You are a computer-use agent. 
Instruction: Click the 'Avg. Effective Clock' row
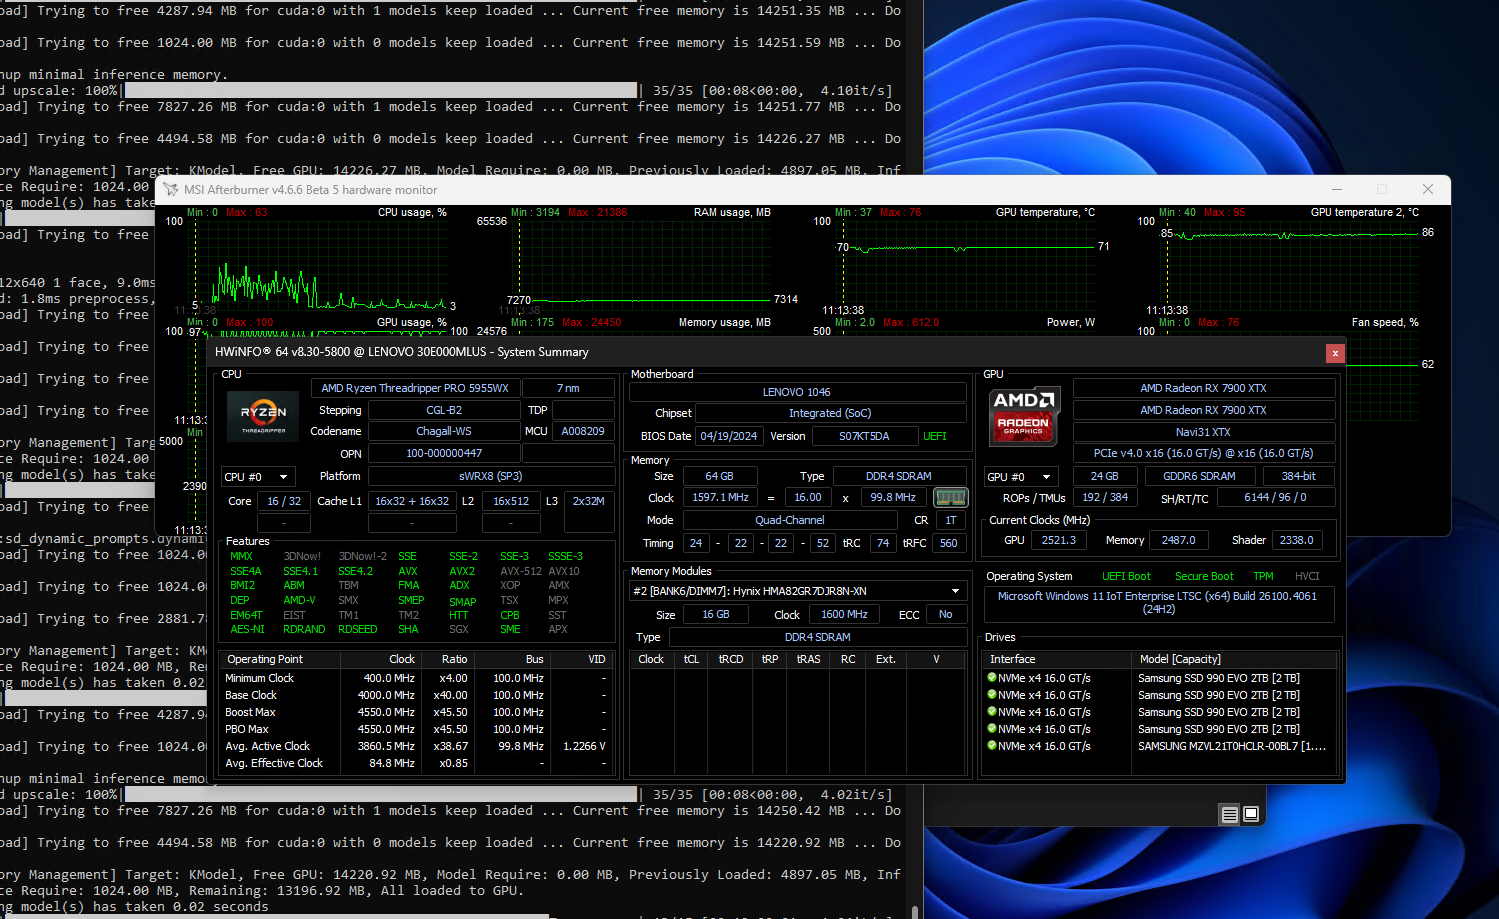click(416, 763)
